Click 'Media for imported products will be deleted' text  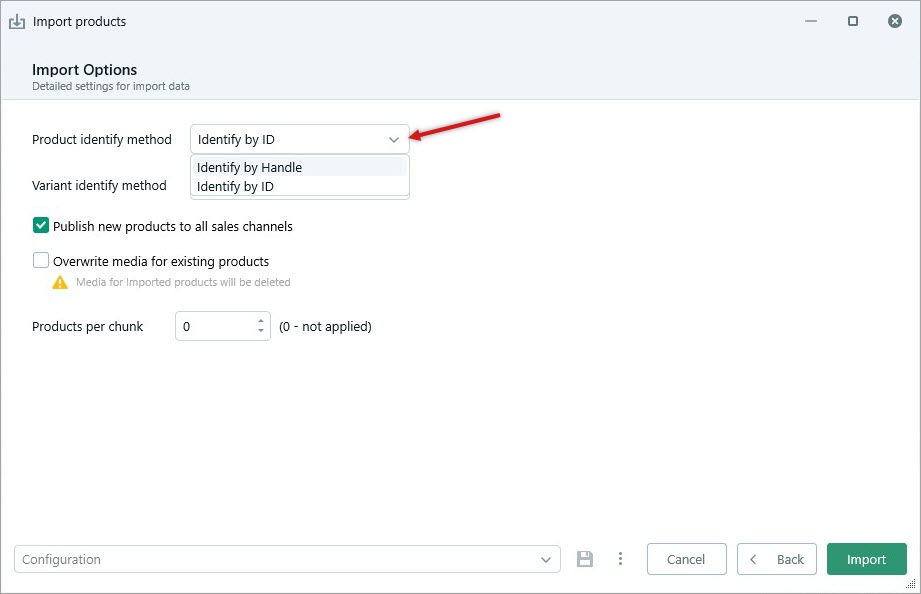click(183, 283)
